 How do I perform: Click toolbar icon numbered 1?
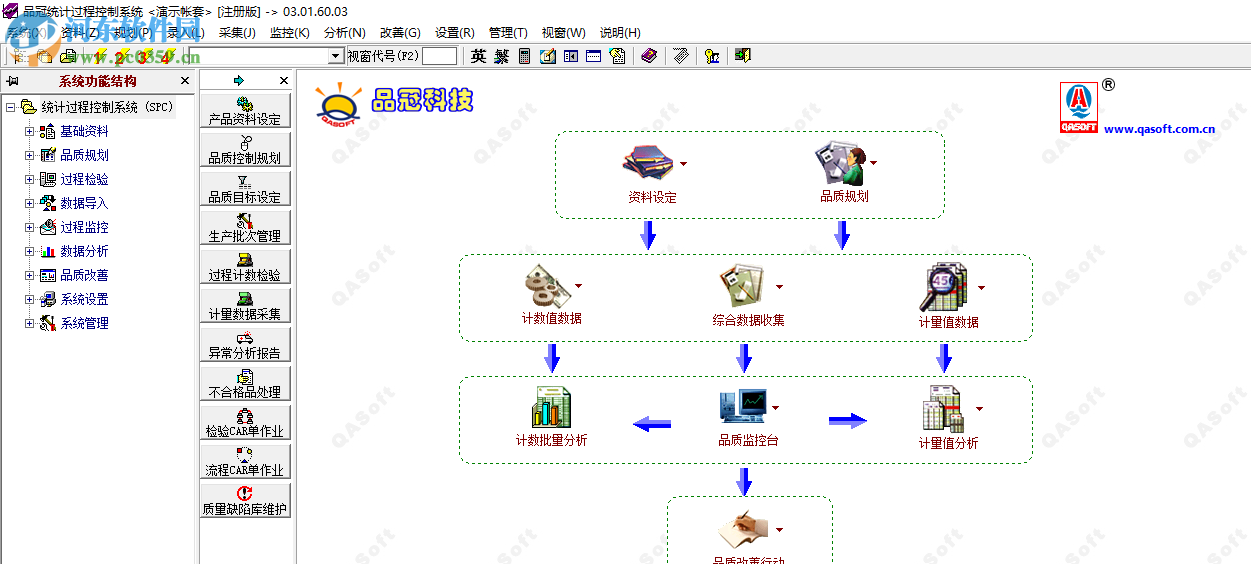click(98, 56)
